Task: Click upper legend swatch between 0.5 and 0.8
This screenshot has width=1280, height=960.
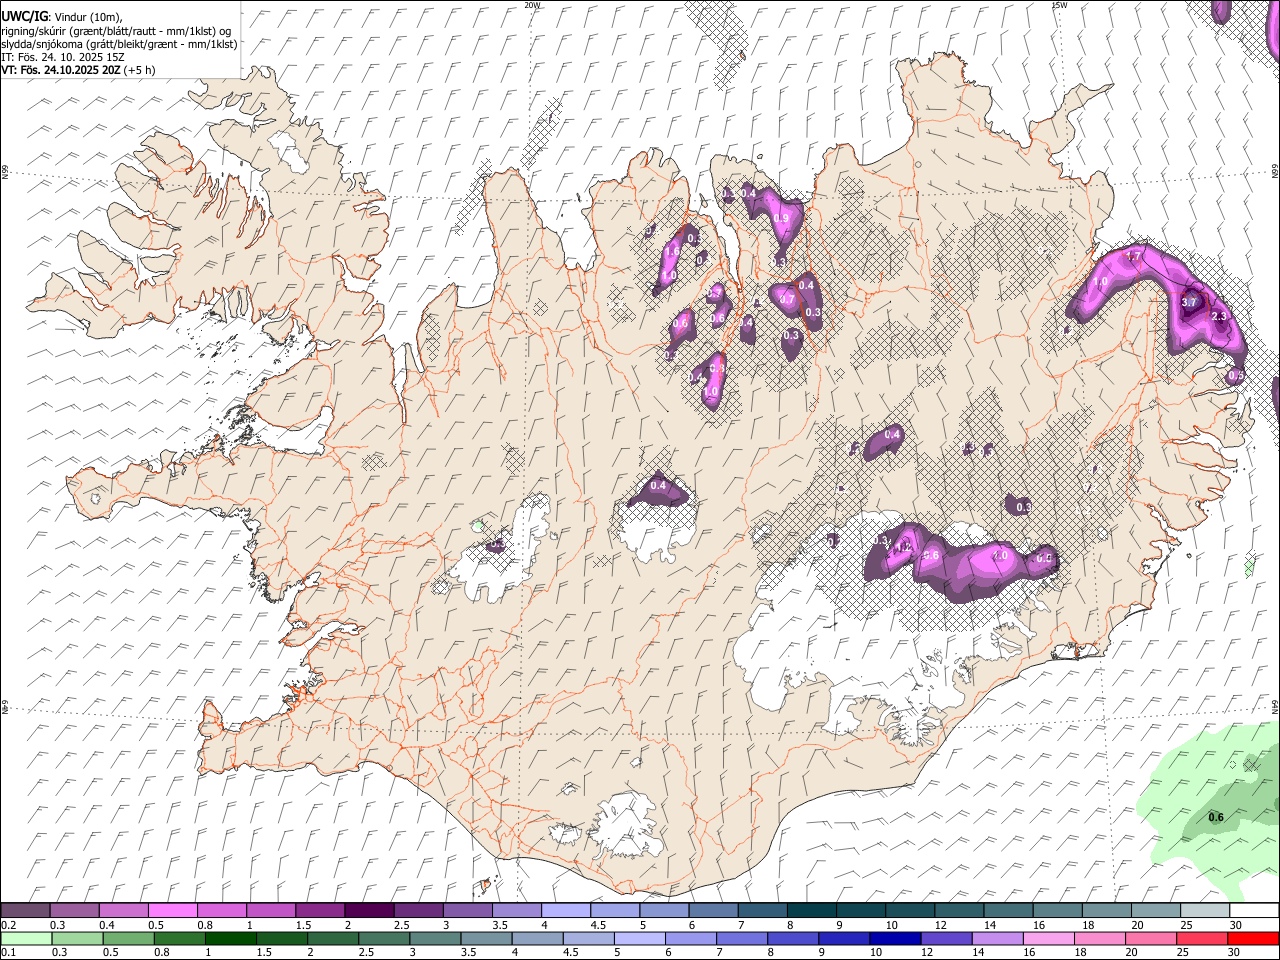Action: (172, 910)
